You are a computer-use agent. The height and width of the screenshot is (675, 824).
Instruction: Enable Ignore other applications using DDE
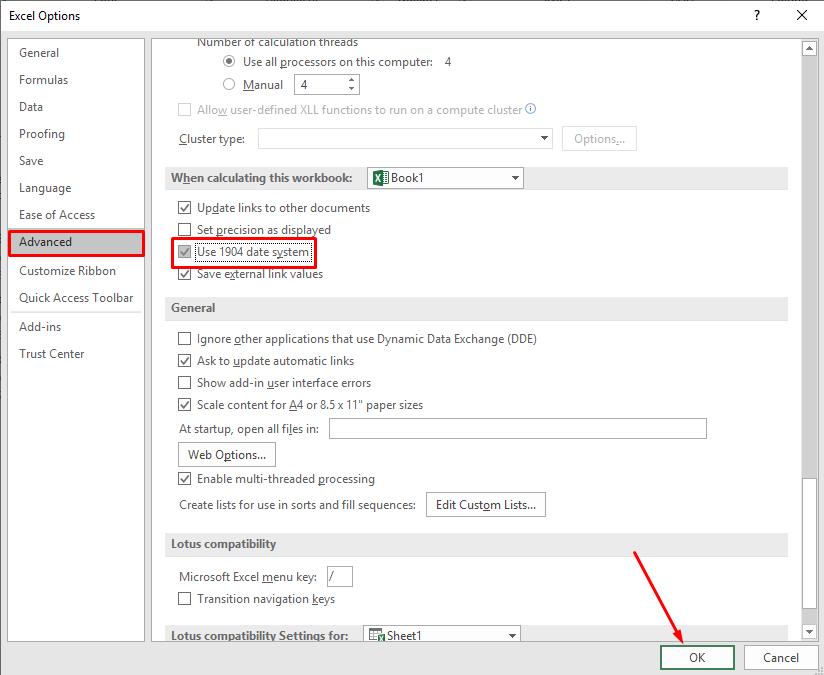[184, 339]
